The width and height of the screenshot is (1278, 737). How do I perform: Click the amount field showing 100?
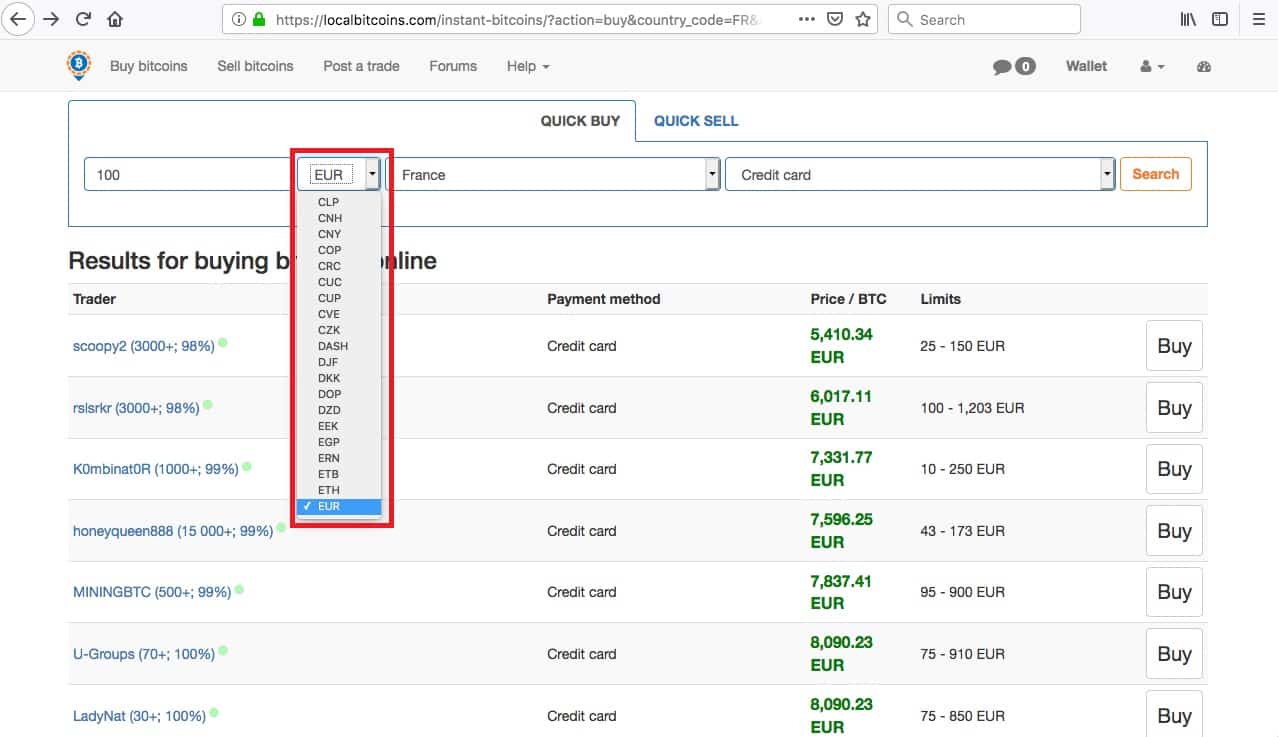coord(189,174)
